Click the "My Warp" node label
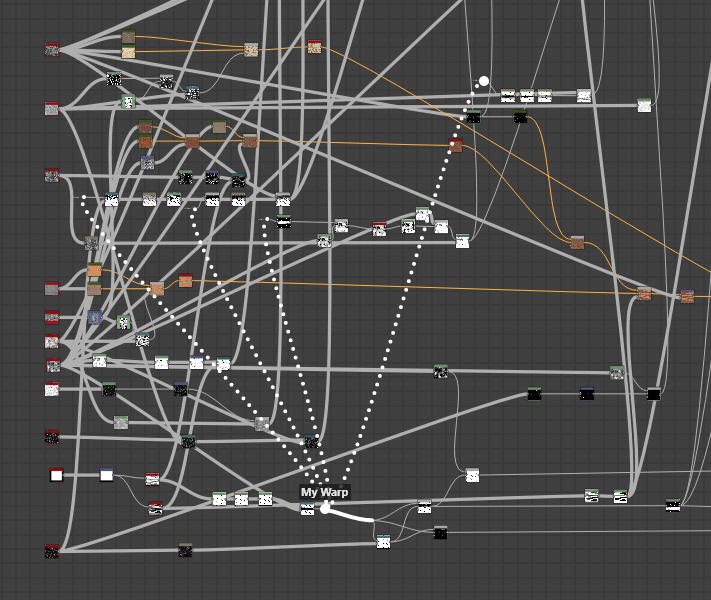Image resolution: width=711 pixels, height=600 pixels. (x=325, y=492)
